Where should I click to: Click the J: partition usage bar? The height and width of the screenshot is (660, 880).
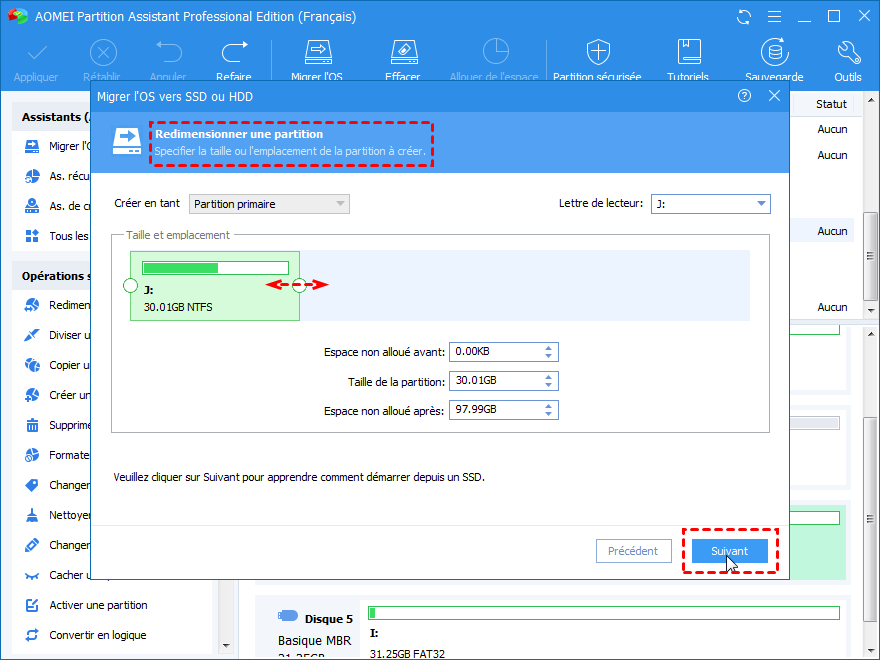pyautogui.click(x=216, y=268)
